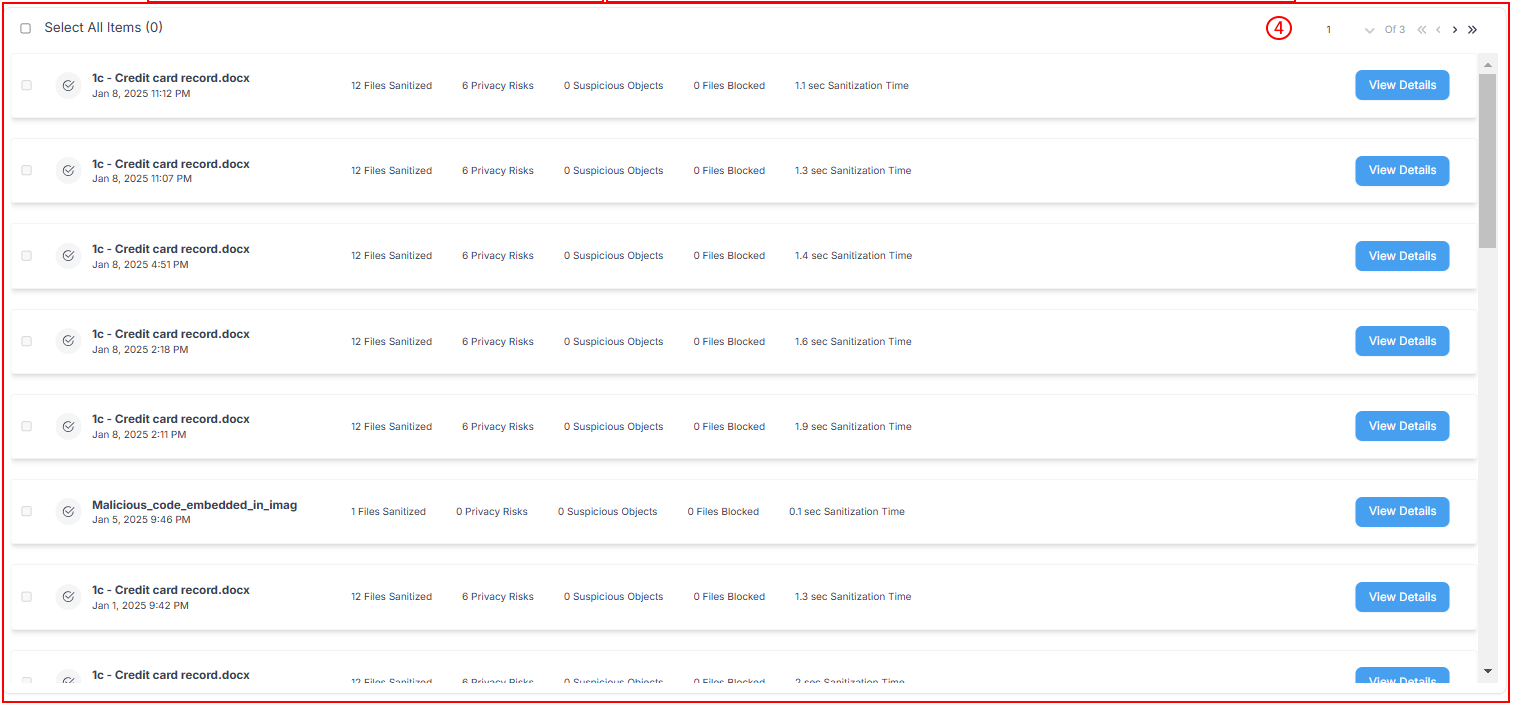
Task: Click '0 Suspicious Objects' in Malicious_code row
Action: [x=608, y=512]
